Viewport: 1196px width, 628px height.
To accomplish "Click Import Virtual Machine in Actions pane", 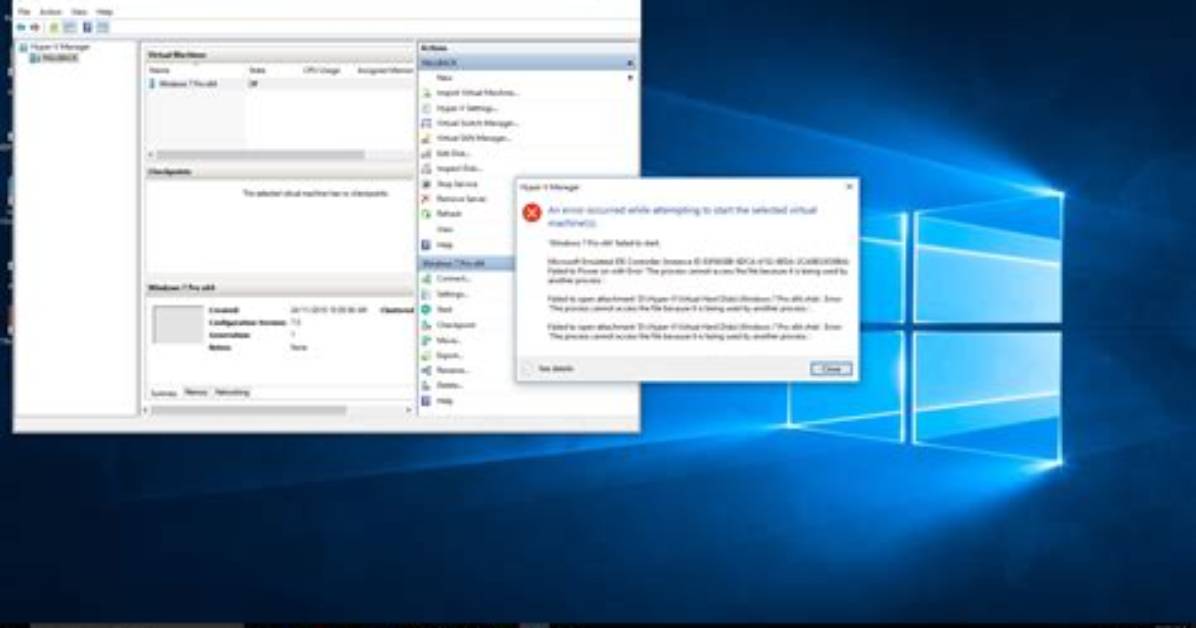I will 477,93.
